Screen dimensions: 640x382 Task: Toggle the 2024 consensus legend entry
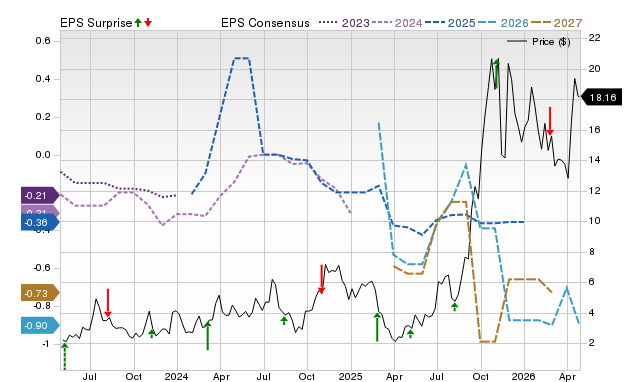[x=397, y=23]
